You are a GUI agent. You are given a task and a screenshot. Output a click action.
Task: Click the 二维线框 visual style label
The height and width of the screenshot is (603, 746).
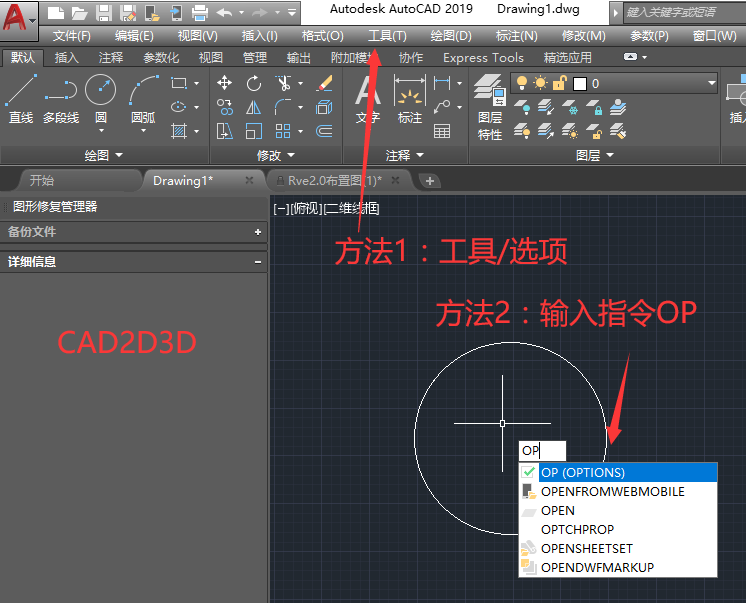tap(351, 208)
